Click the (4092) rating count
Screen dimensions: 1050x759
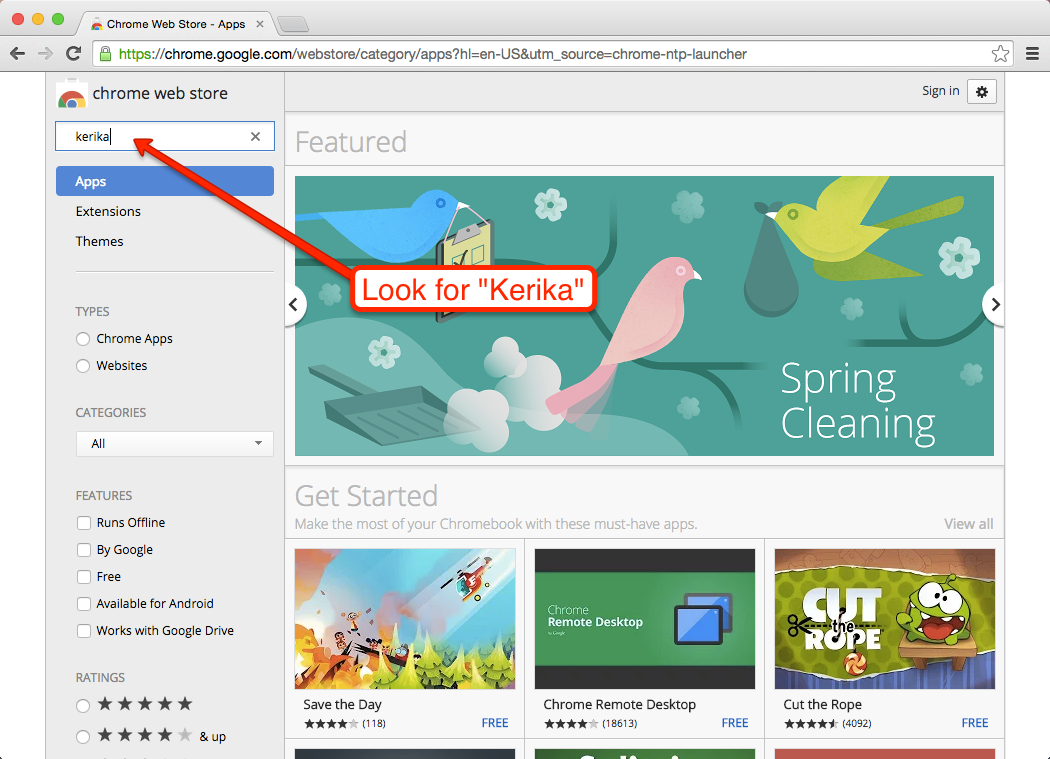(856, 723)
